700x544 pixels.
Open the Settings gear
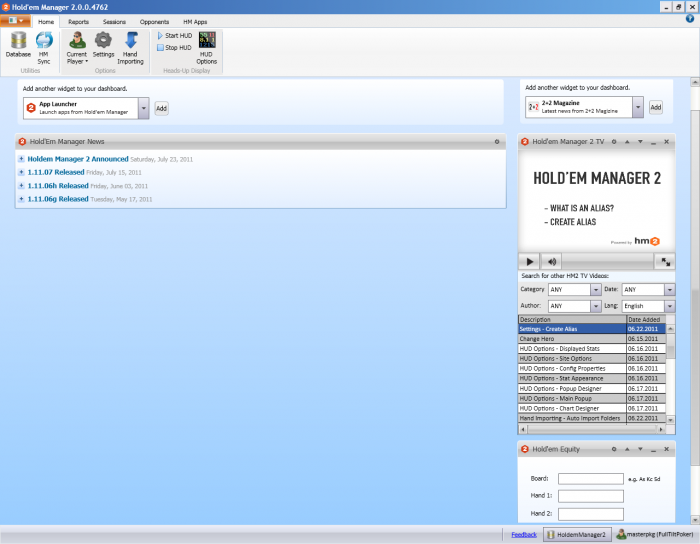tap(103, 45)
